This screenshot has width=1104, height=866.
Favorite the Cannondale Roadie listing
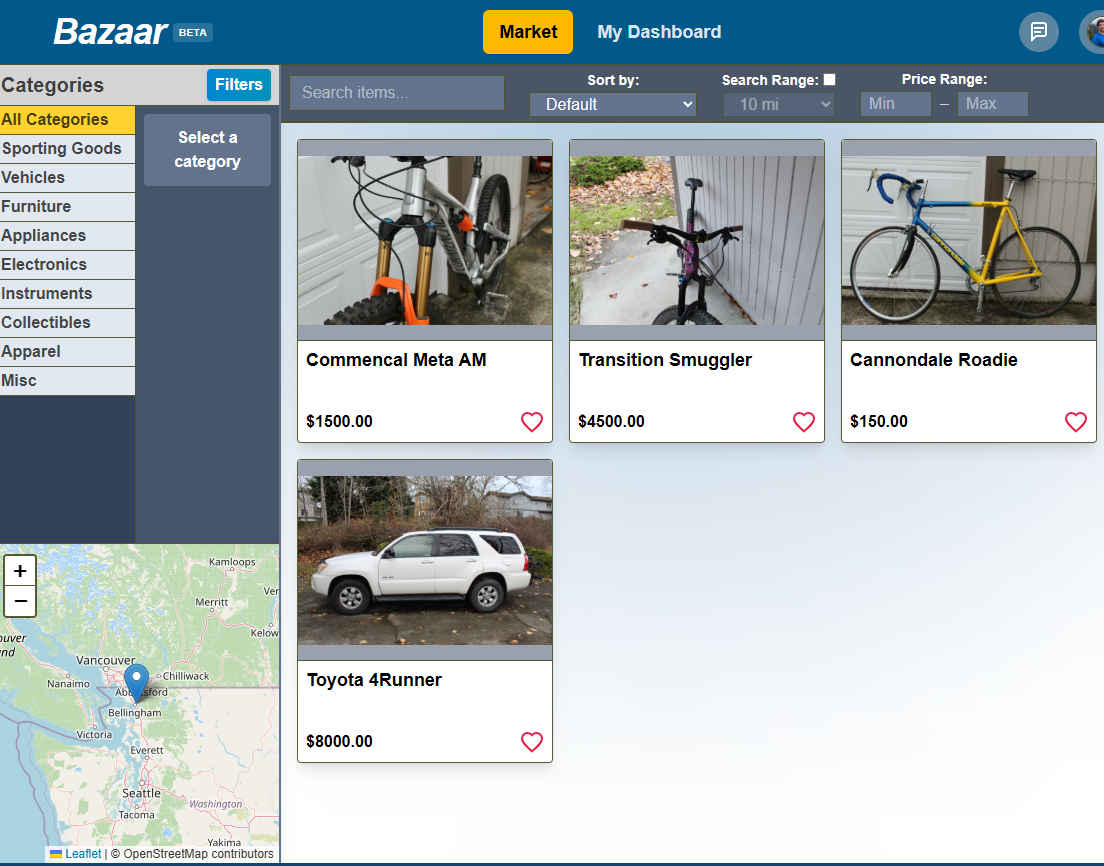tap(1075, 421)
